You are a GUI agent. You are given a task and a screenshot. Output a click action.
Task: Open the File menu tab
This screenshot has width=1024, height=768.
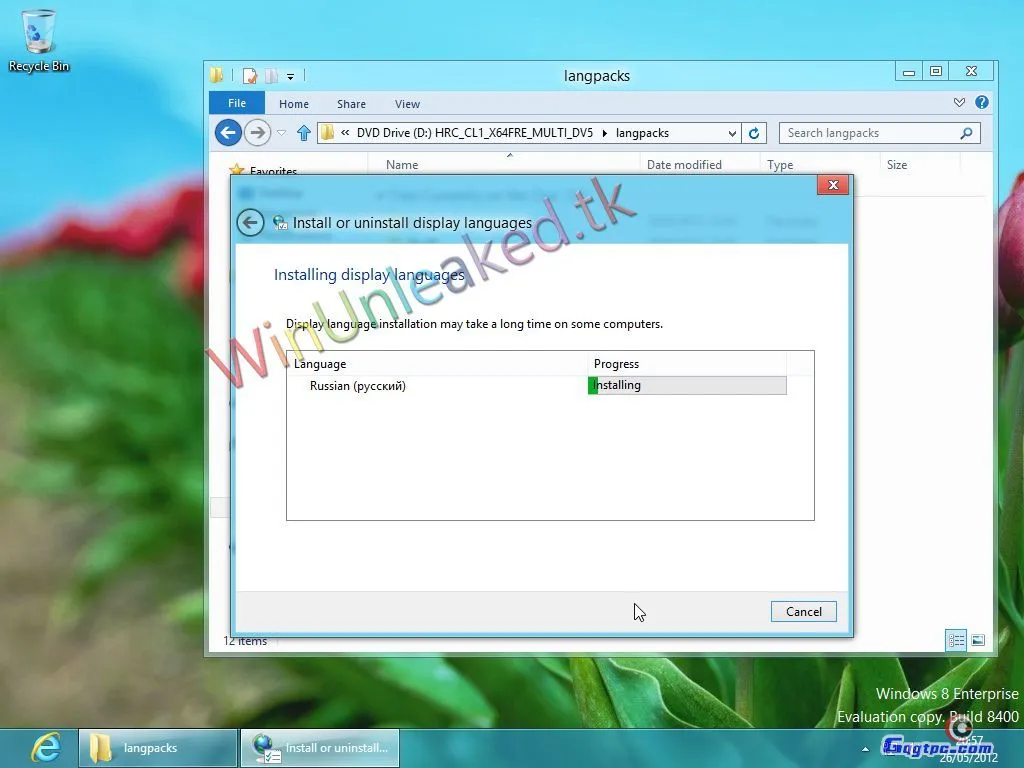(x=237, y=103)
